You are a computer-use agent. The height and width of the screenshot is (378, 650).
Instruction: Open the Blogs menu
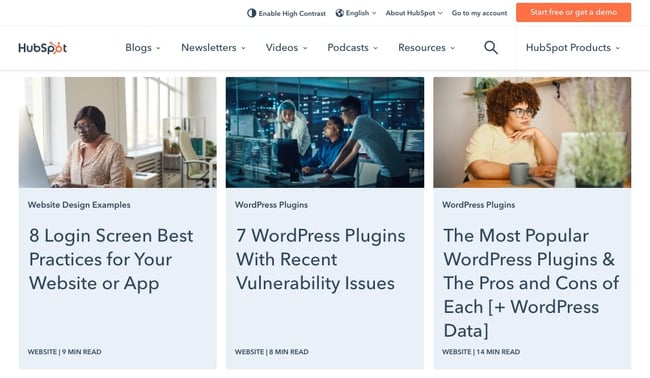(143, 48)
